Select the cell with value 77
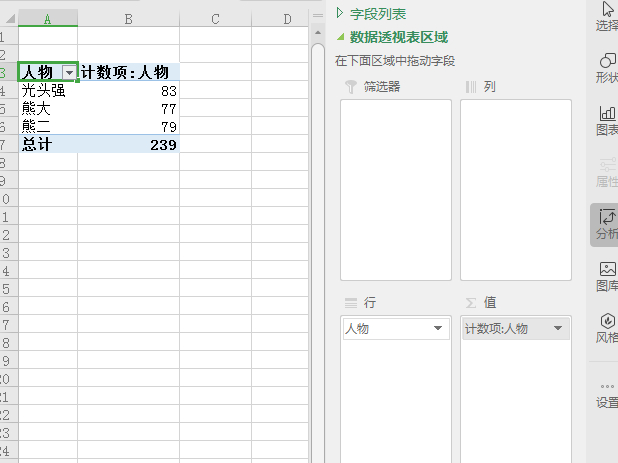The height and width of the screenshot is (463, 618). pos(128,108)
